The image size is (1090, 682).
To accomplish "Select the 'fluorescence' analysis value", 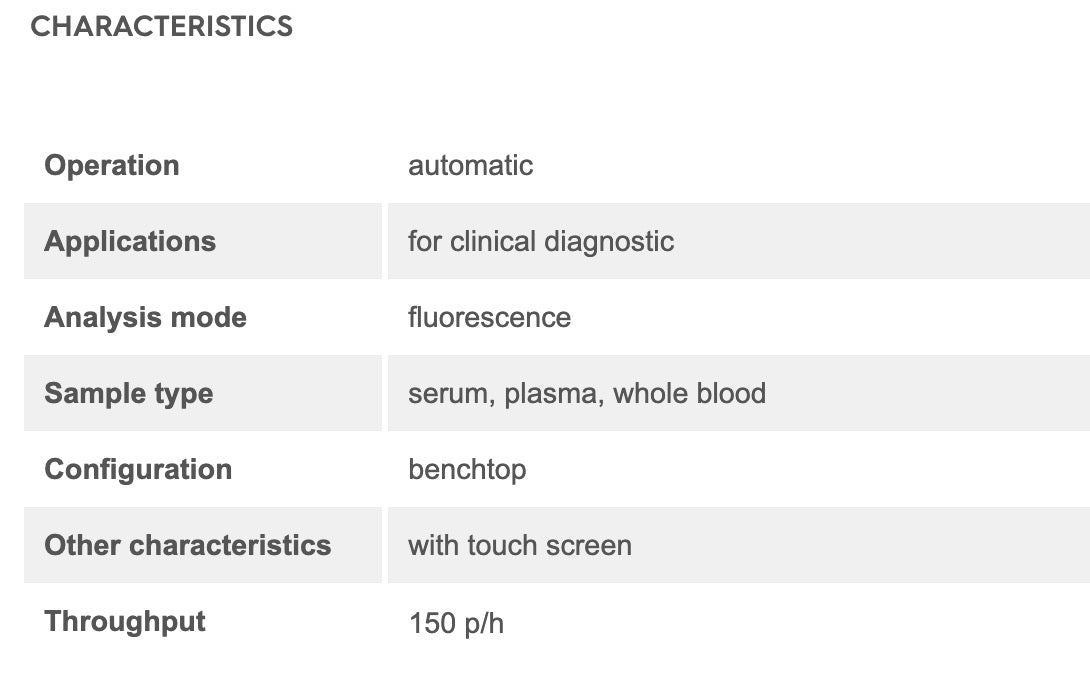I will pyautogui.click(x=489, y=317).
